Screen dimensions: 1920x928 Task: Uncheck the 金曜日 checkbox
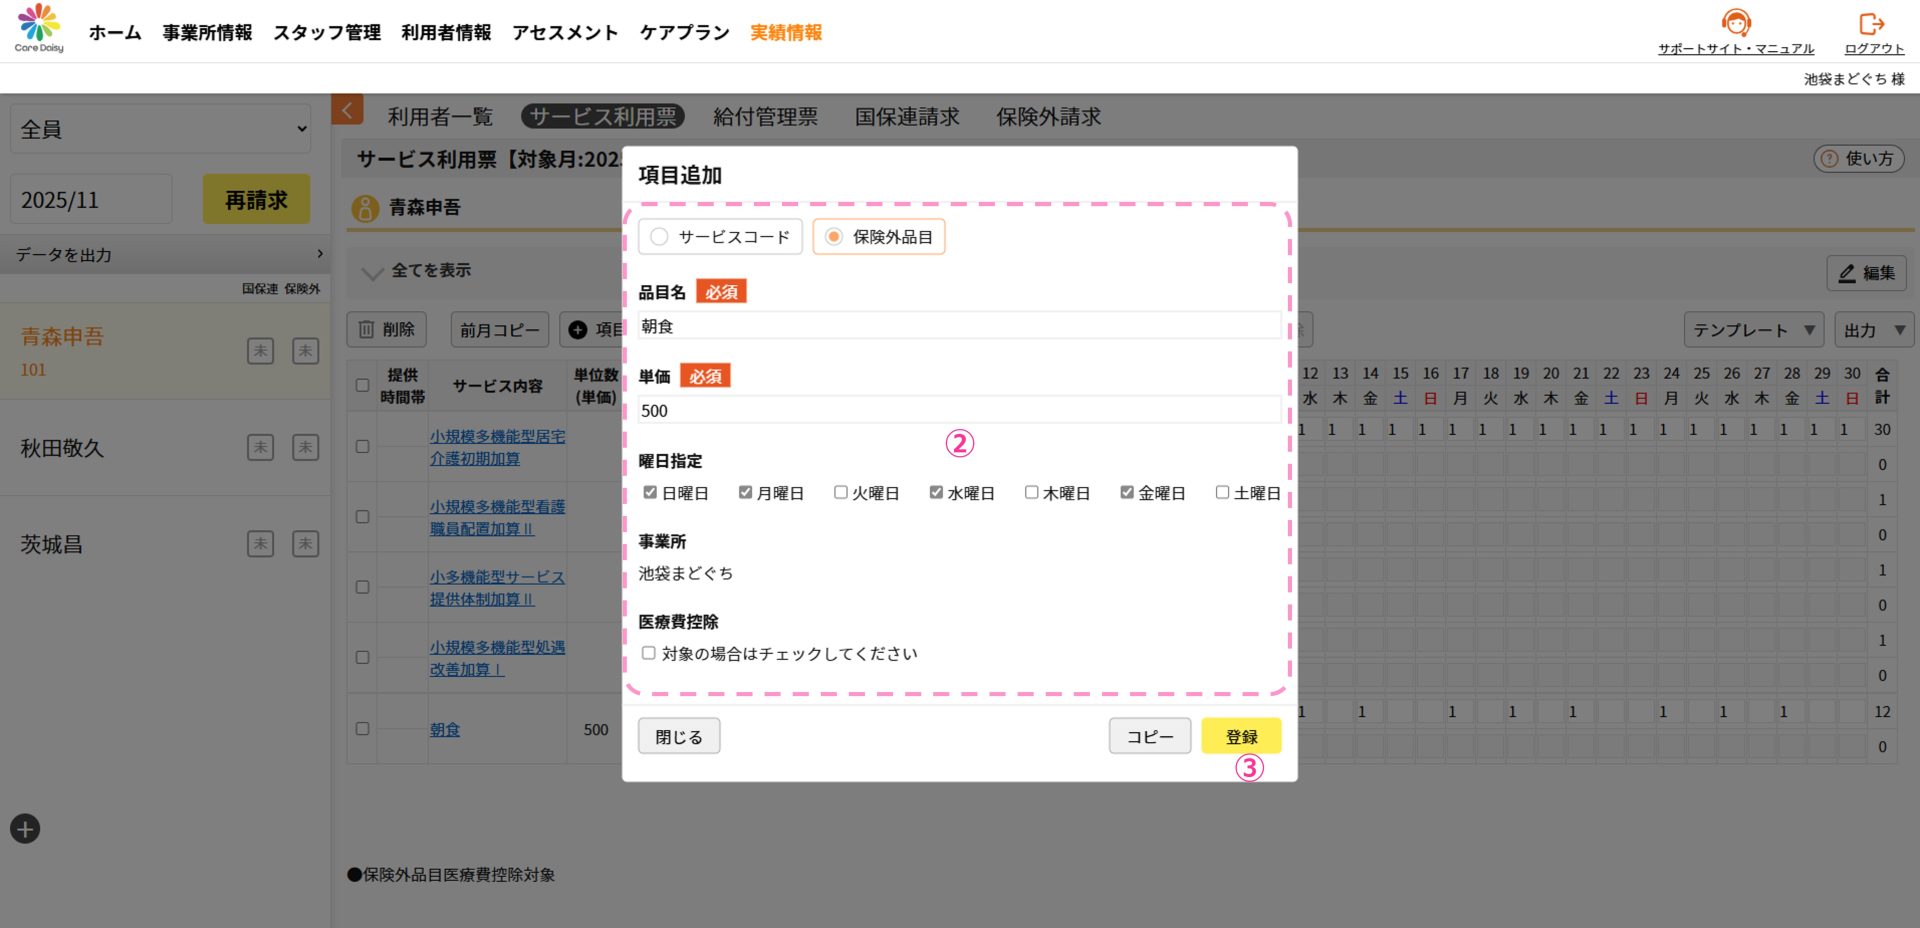point(1127,493)
